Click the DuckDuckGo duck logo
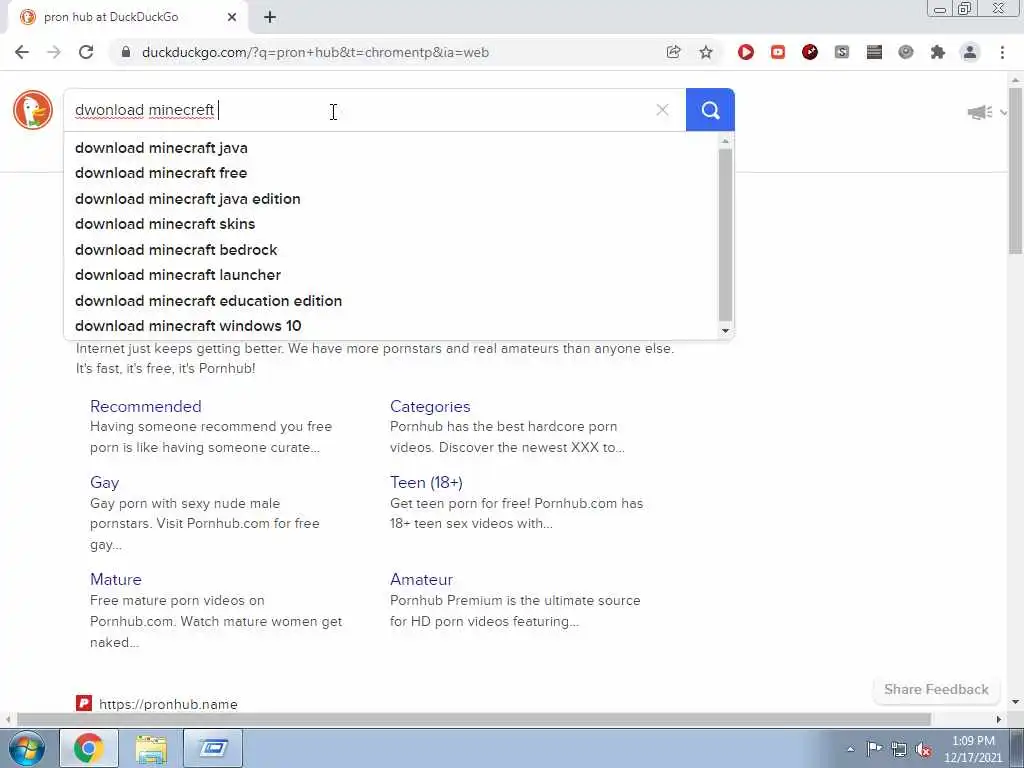This screenshot has width=1024, height=768. pos(33,110)
